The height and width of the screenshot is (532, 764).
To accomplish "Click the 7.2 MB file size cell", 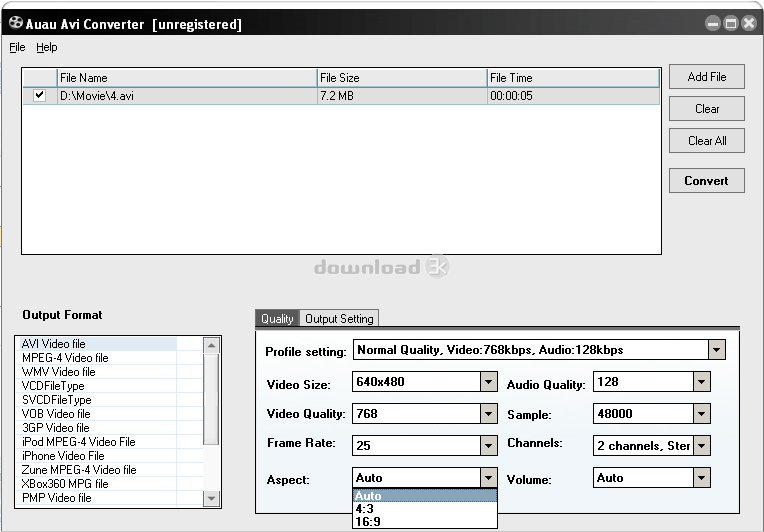I will pyautogui.click(x=402, y=96).
